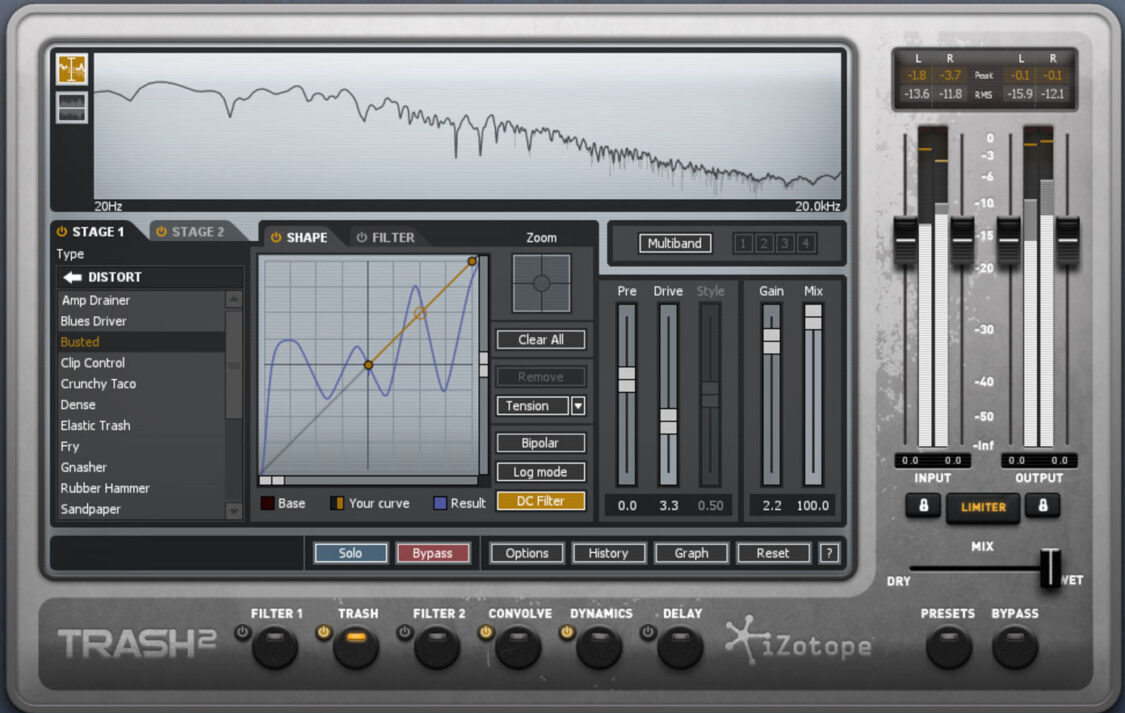Image resolution: width=1125 pixels, height=713 pixels.
Task: Select the Elastic Trash distortion preset
Action: tap(95, 425)
